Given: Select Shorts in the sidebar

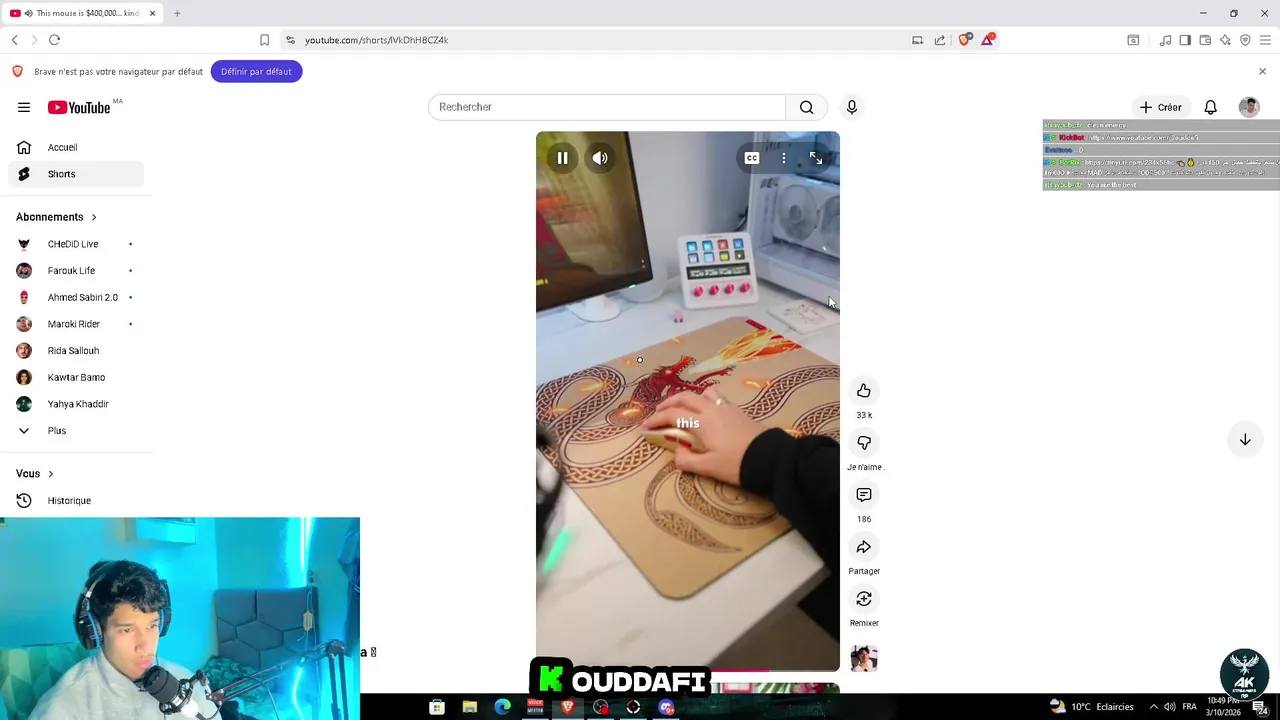Looking at the screenshot, I should [76, 174].
